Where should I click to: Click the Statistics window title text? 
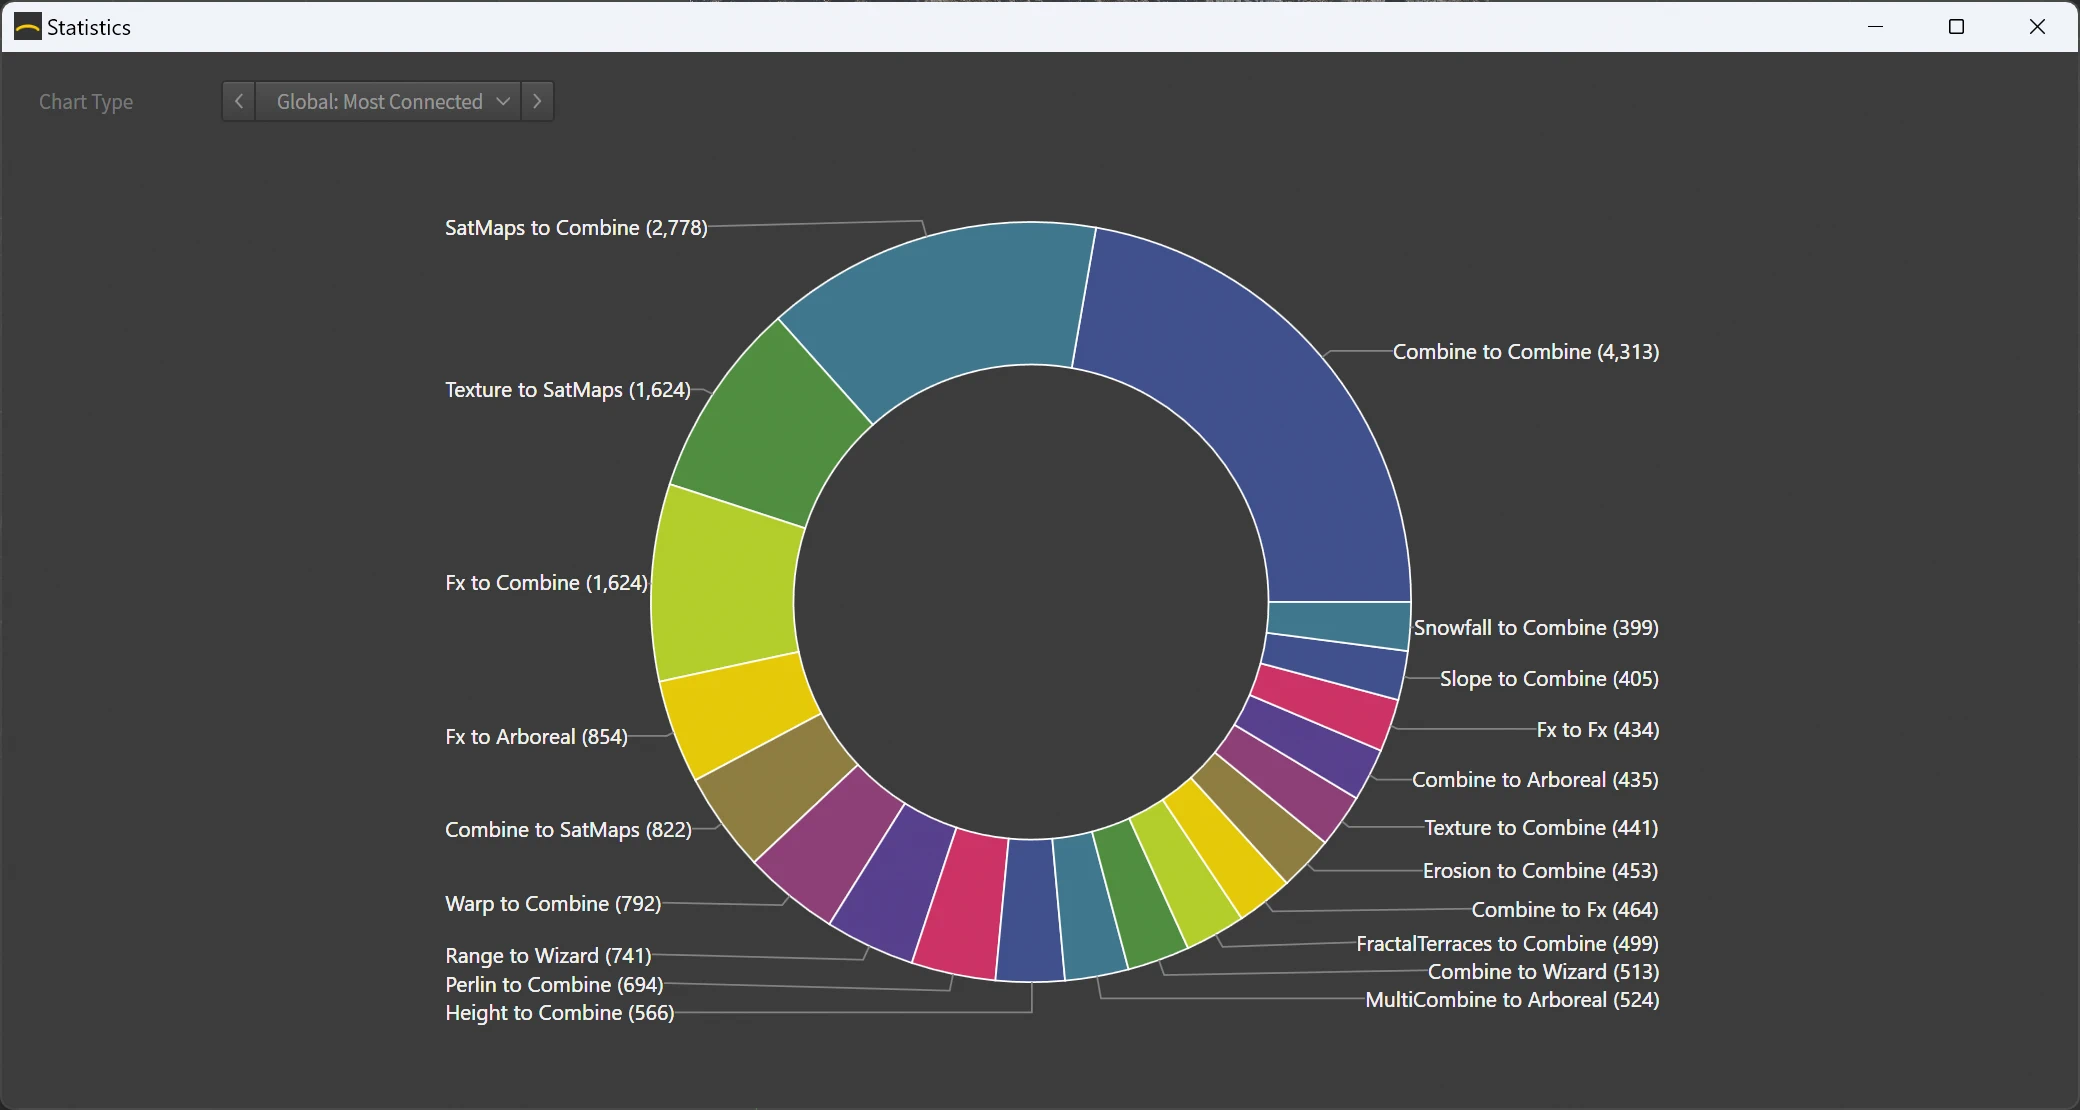(89, 28)
